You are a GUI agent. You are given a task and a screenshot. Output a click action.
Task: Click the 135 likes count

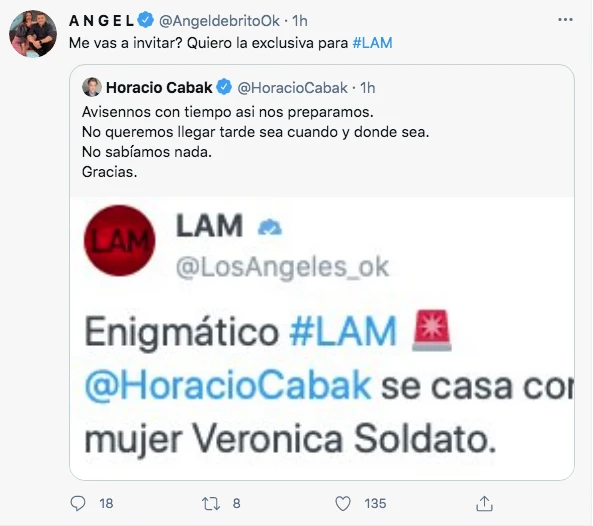tap(375, 504)
